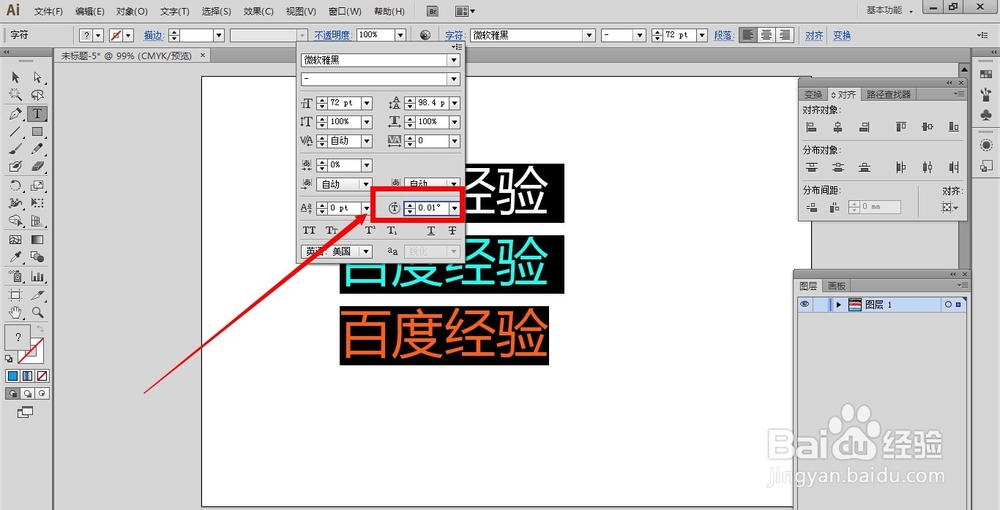Screen dimensions: 1000x510
Task: Click the target circle of 图层 1
Action: [948, 305]
